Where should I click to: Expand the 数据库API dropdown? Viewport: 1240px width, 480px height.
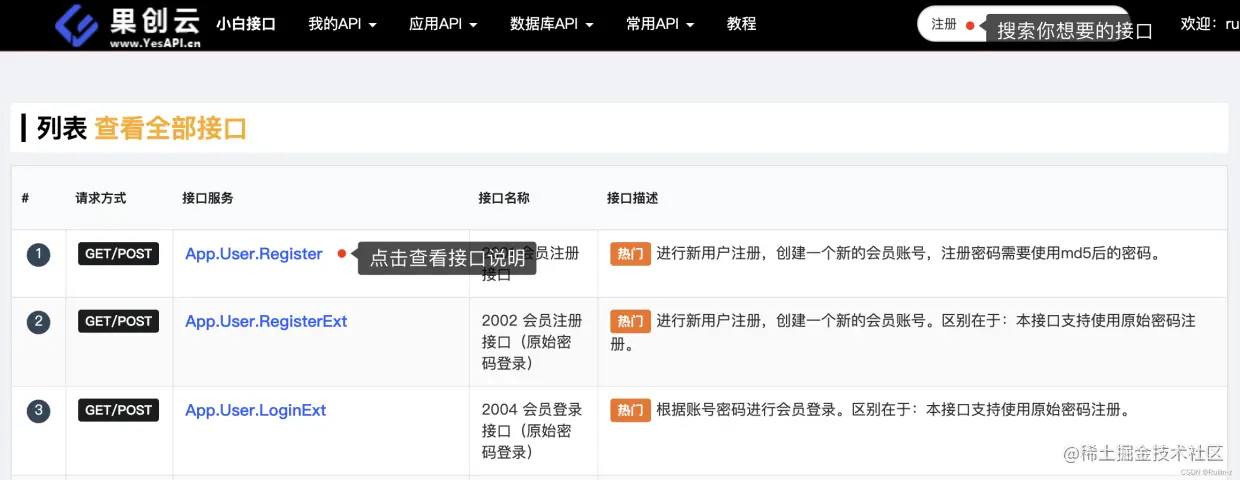pos(551,24)
